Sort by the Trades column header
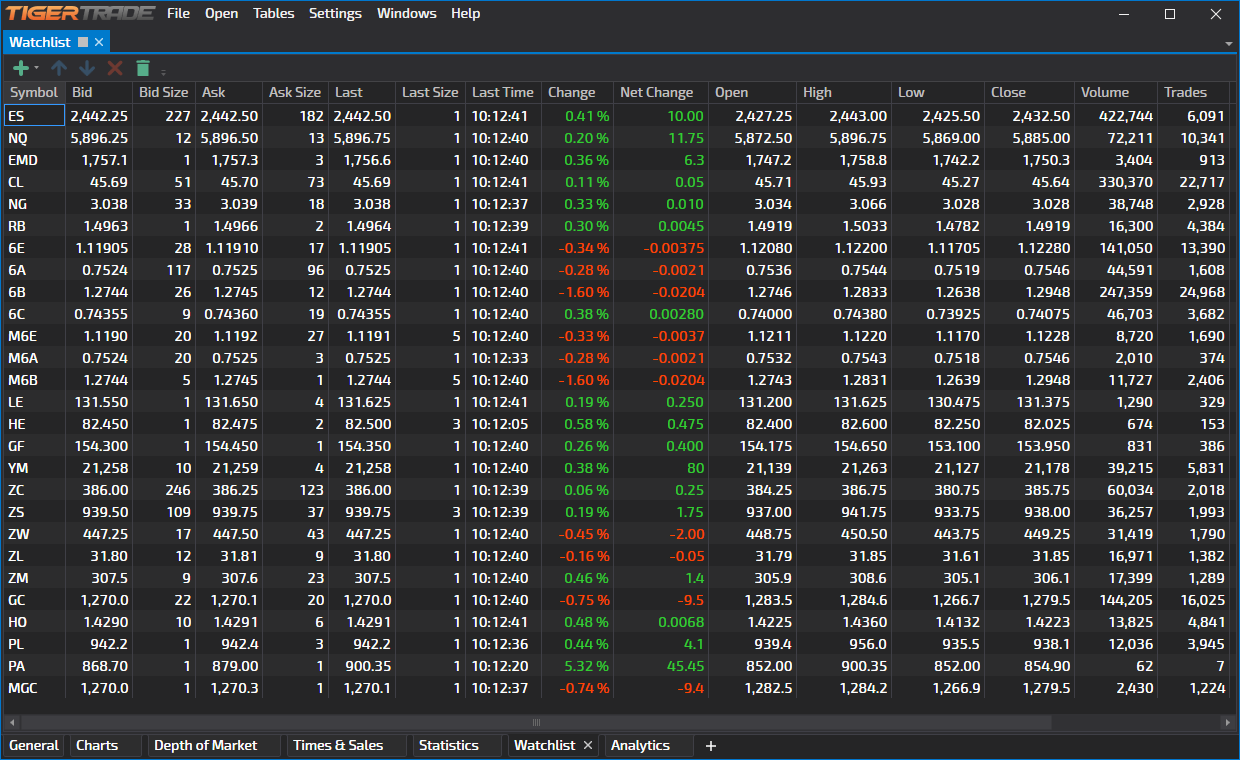Viewport: 1240px width, 760px height. (1194, 92)
